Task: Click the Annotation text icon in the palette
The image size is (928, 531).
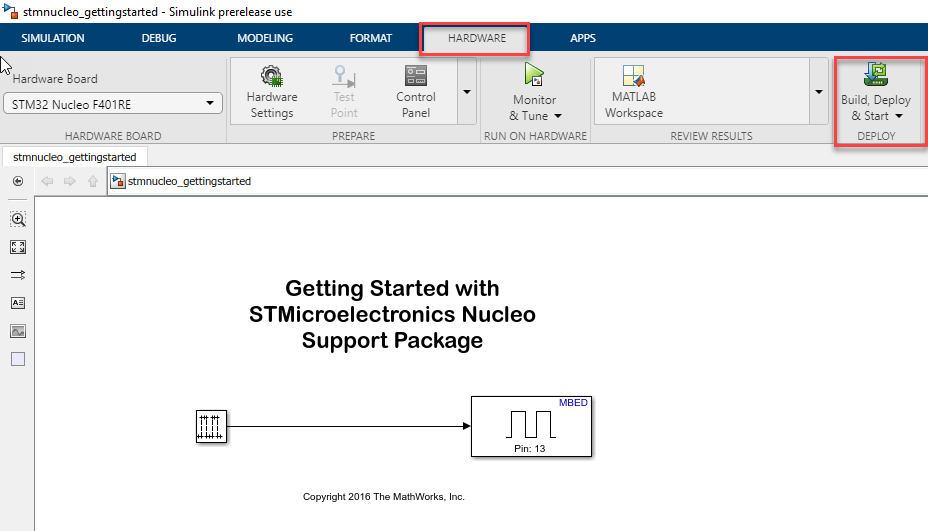Action: click(18, 303)
